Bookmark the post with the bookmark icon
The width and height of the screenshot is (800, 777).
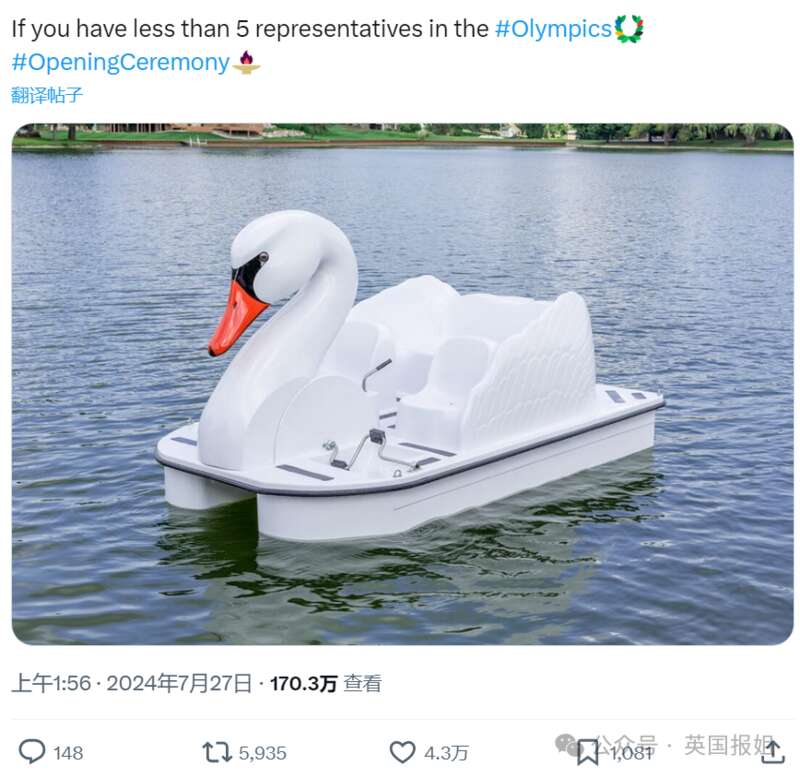click(588, 753)
